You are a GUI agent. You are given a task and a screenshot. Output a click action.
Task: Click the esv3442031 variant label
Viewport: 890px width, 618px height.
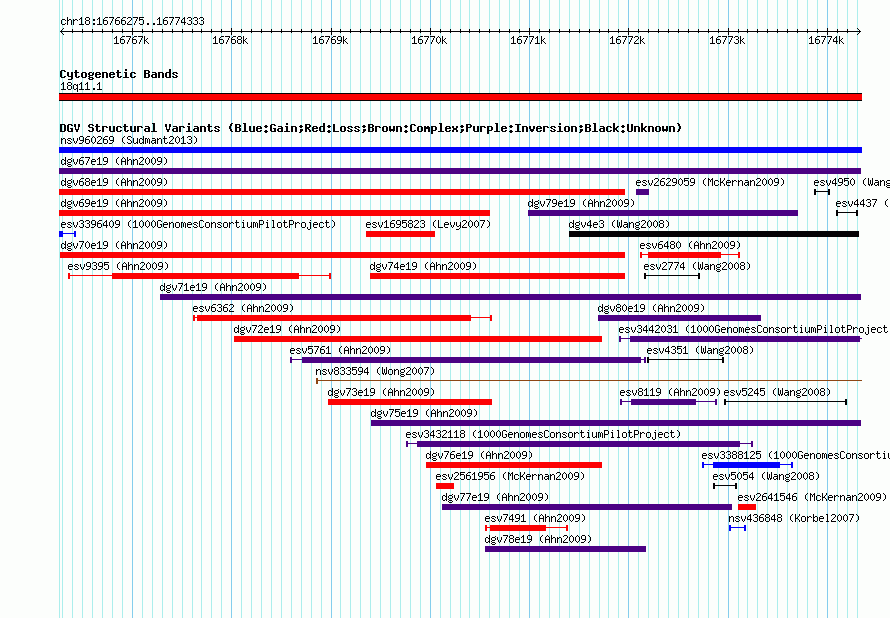point(754,329)
